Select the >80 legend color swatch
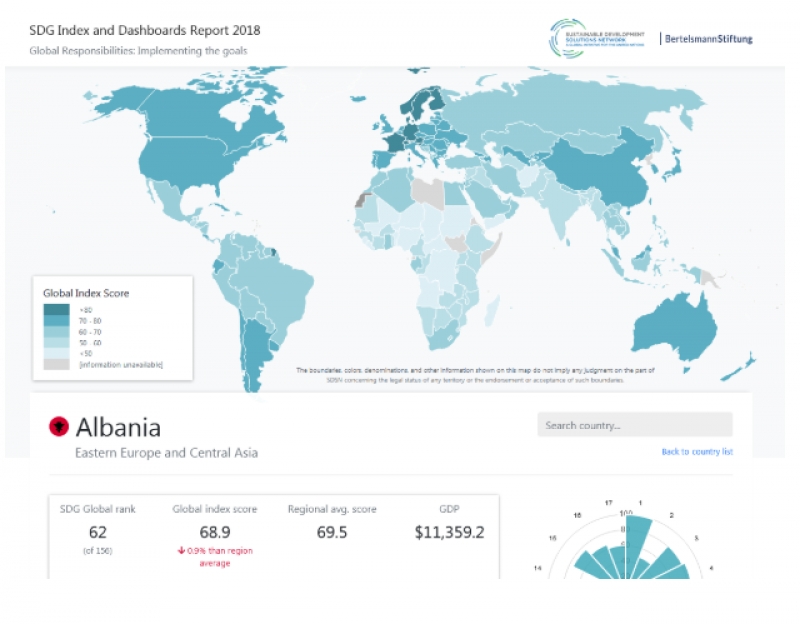 [56, 310]
